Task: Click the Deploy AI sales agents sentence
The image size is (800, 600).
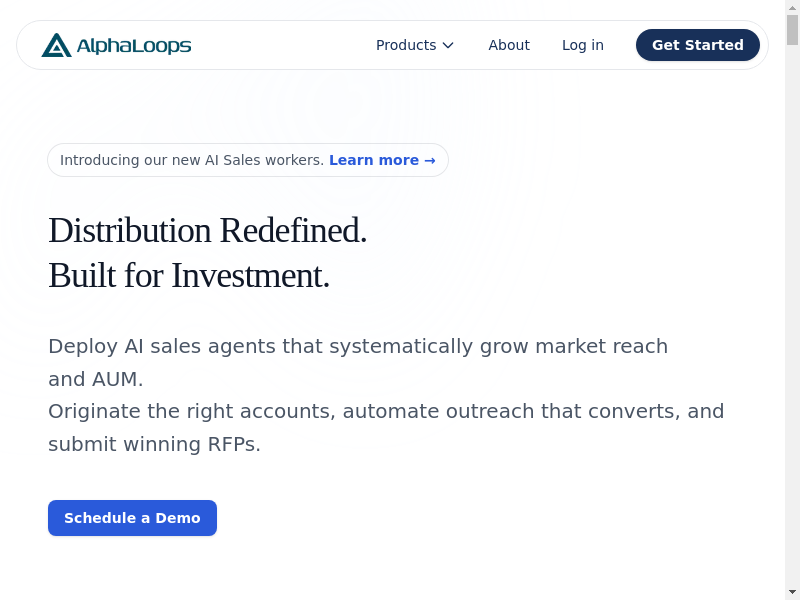Action: pyautogui.click(x=358, y=347)
